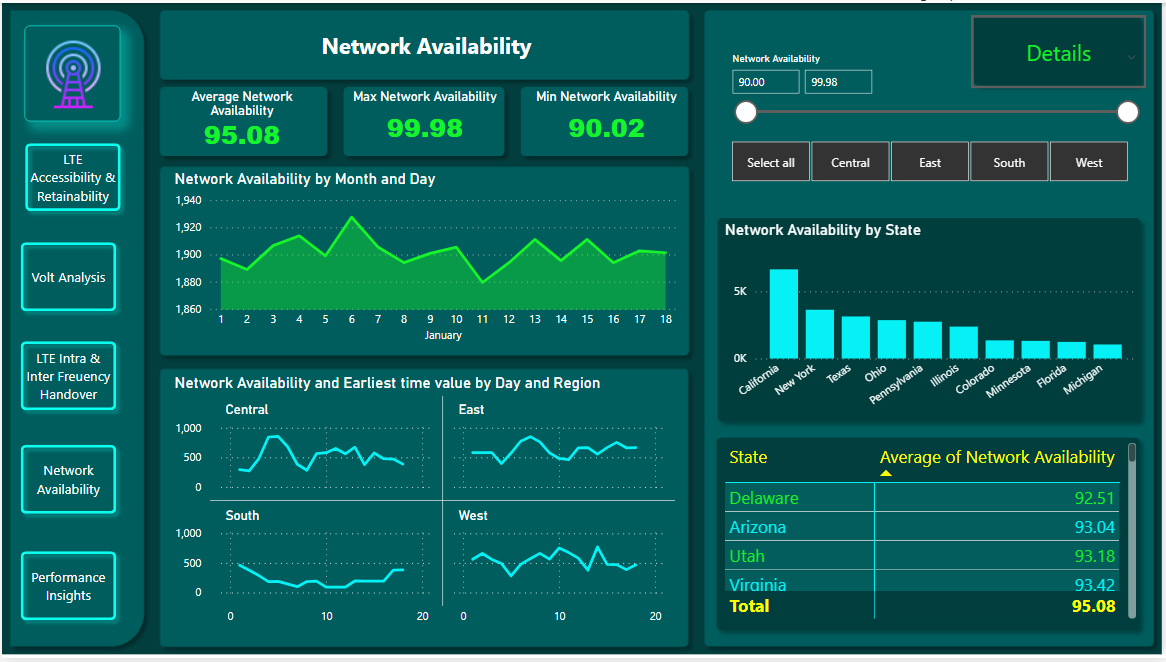This screenshot has width=1166, height=662.
Task: Click the Select all region filter
Action: point(770,161)
